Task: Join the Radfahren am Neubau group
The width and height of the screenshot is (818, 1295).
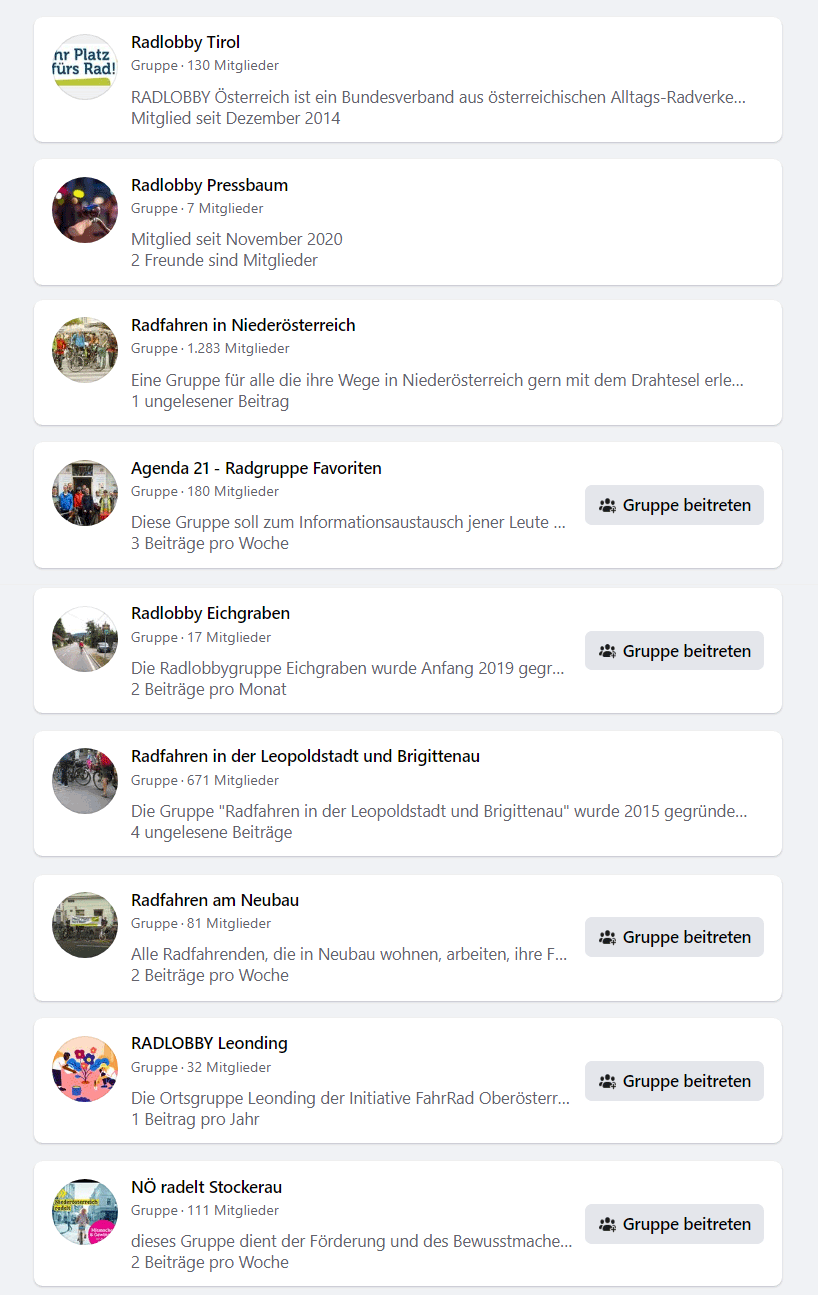Action: click(x=674, y=937)
